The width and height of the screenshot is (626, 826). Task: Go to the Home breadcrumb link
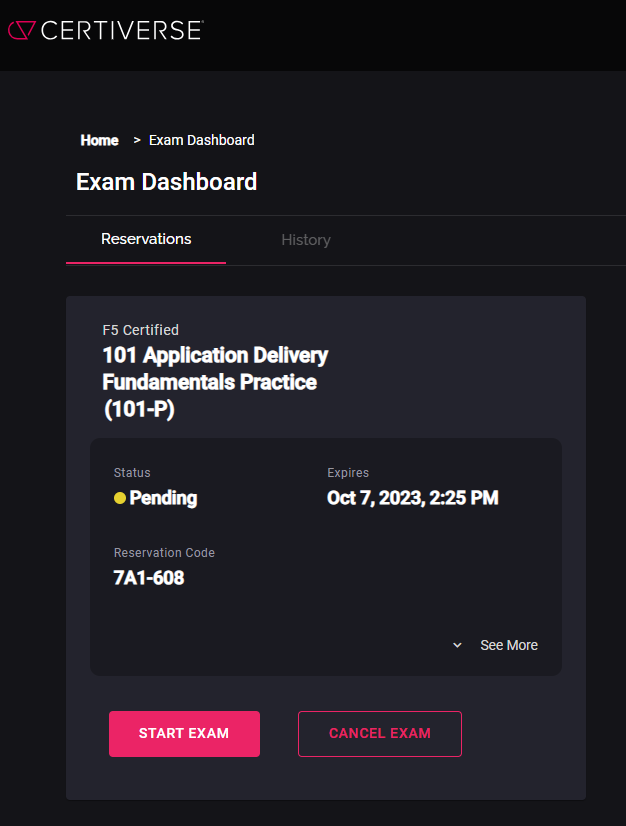99,140
